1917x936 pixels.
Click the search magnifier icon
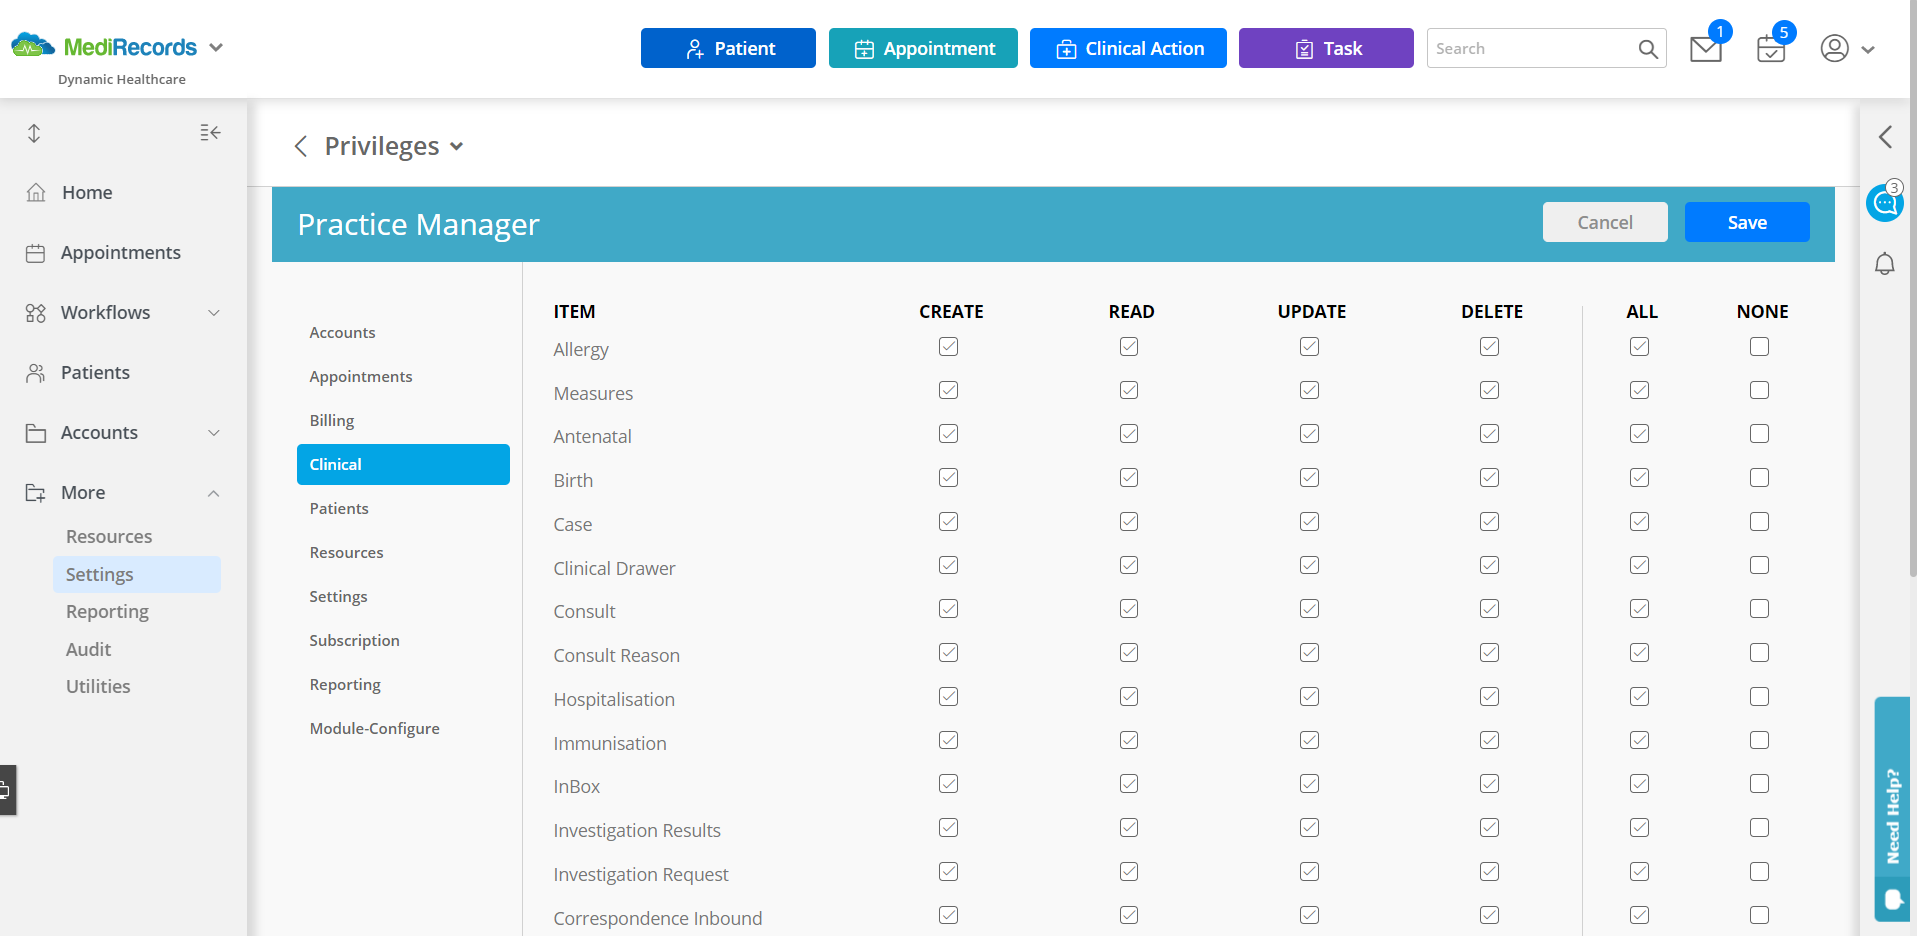pyautogui.click(x=1648, y=49)
